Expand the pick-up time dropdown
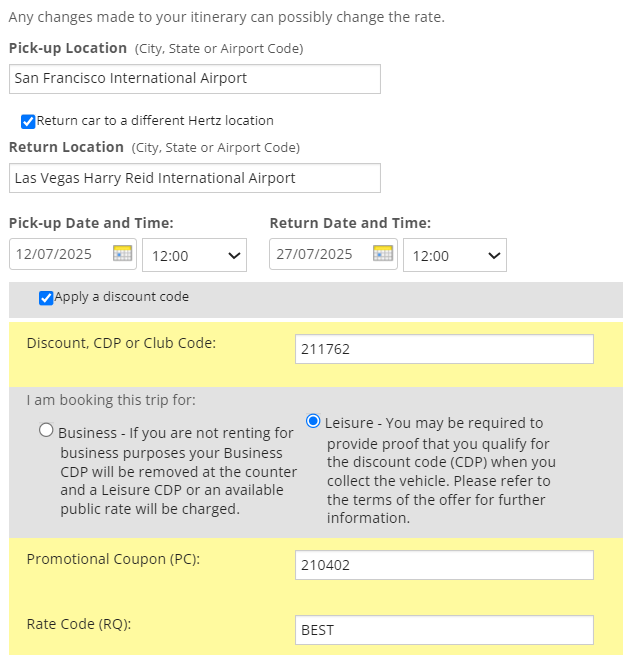This screenshot has height=655, width=623. (195, 255)
